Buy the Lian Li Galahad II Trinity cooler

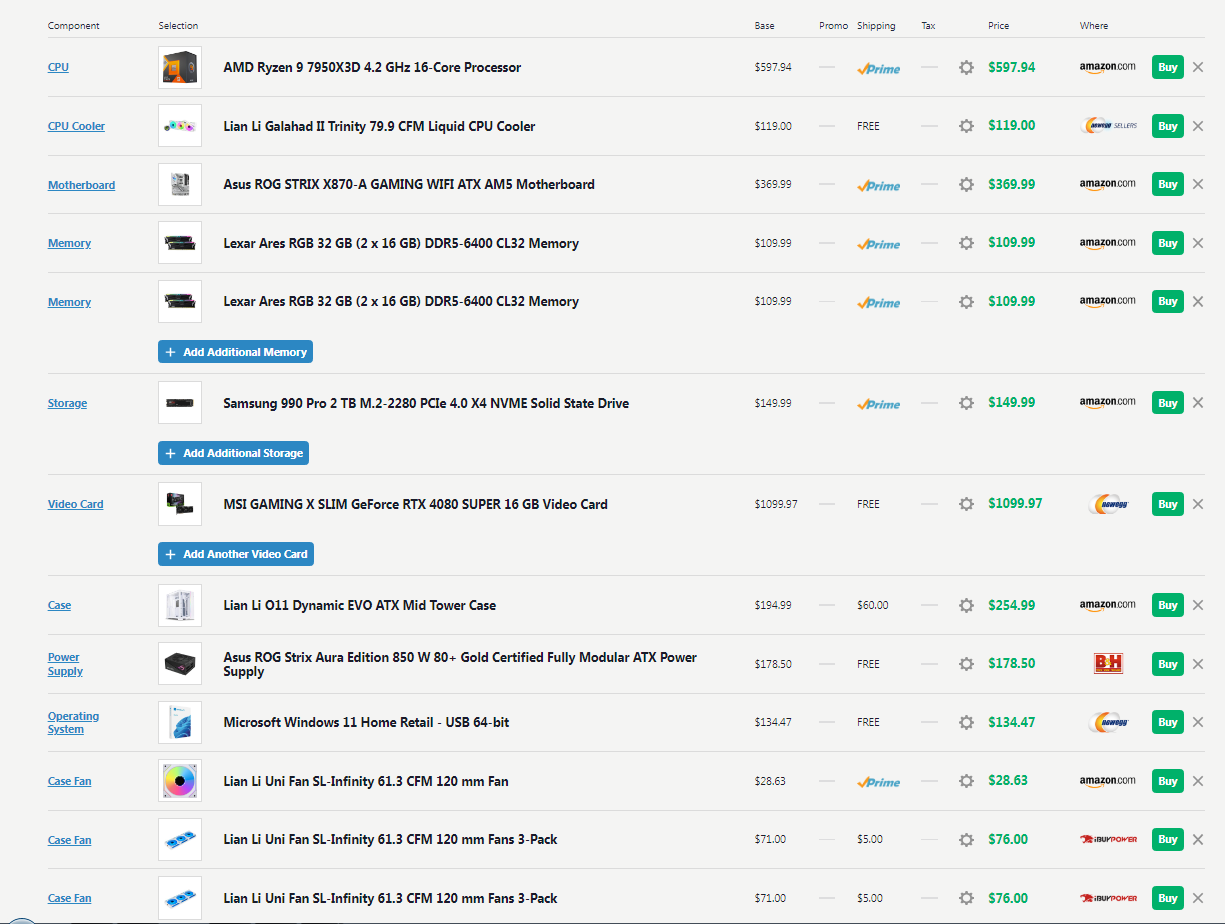(x=1168, y=126)
